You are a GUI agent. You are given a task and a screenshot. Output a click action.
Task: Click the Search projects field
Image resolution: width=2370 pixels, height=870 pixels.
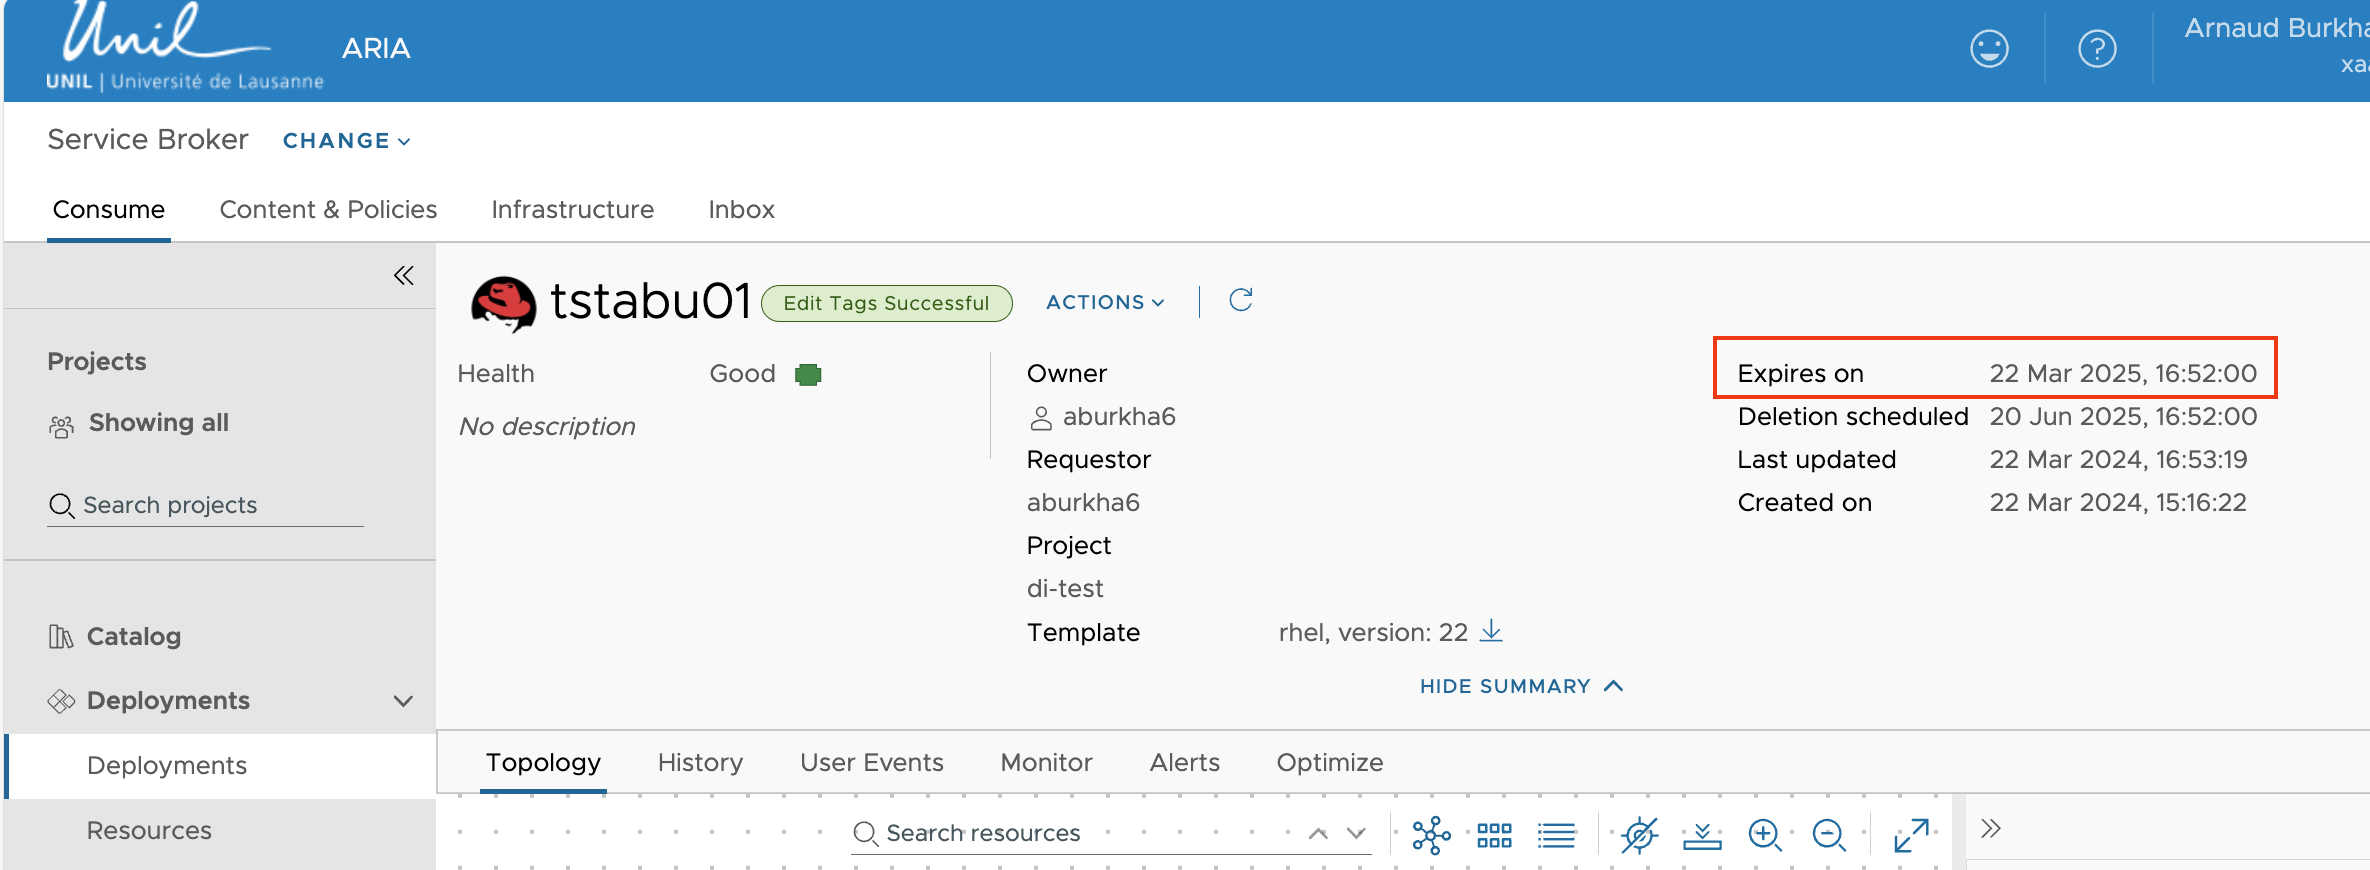click(x=205, y=505)
